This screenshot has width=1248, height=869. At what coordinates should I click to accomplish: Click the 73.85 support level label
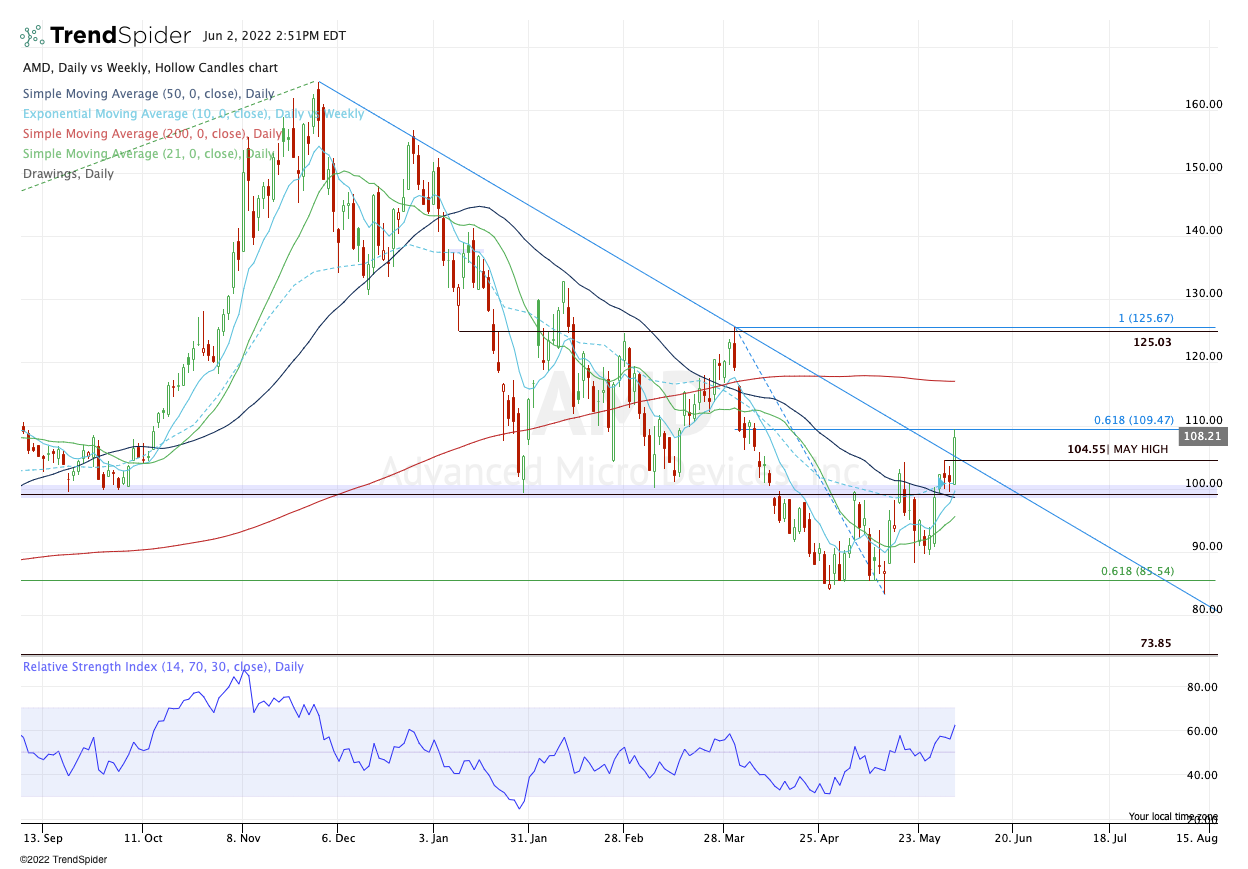1155,643
